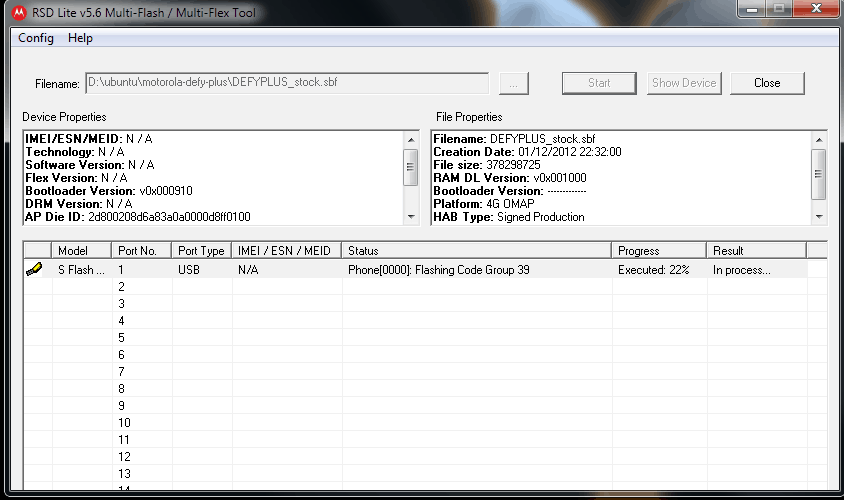Image resolution: width=844 pixels, height=500 pixels.
Task: Open the Help menu
Action: 80,38
